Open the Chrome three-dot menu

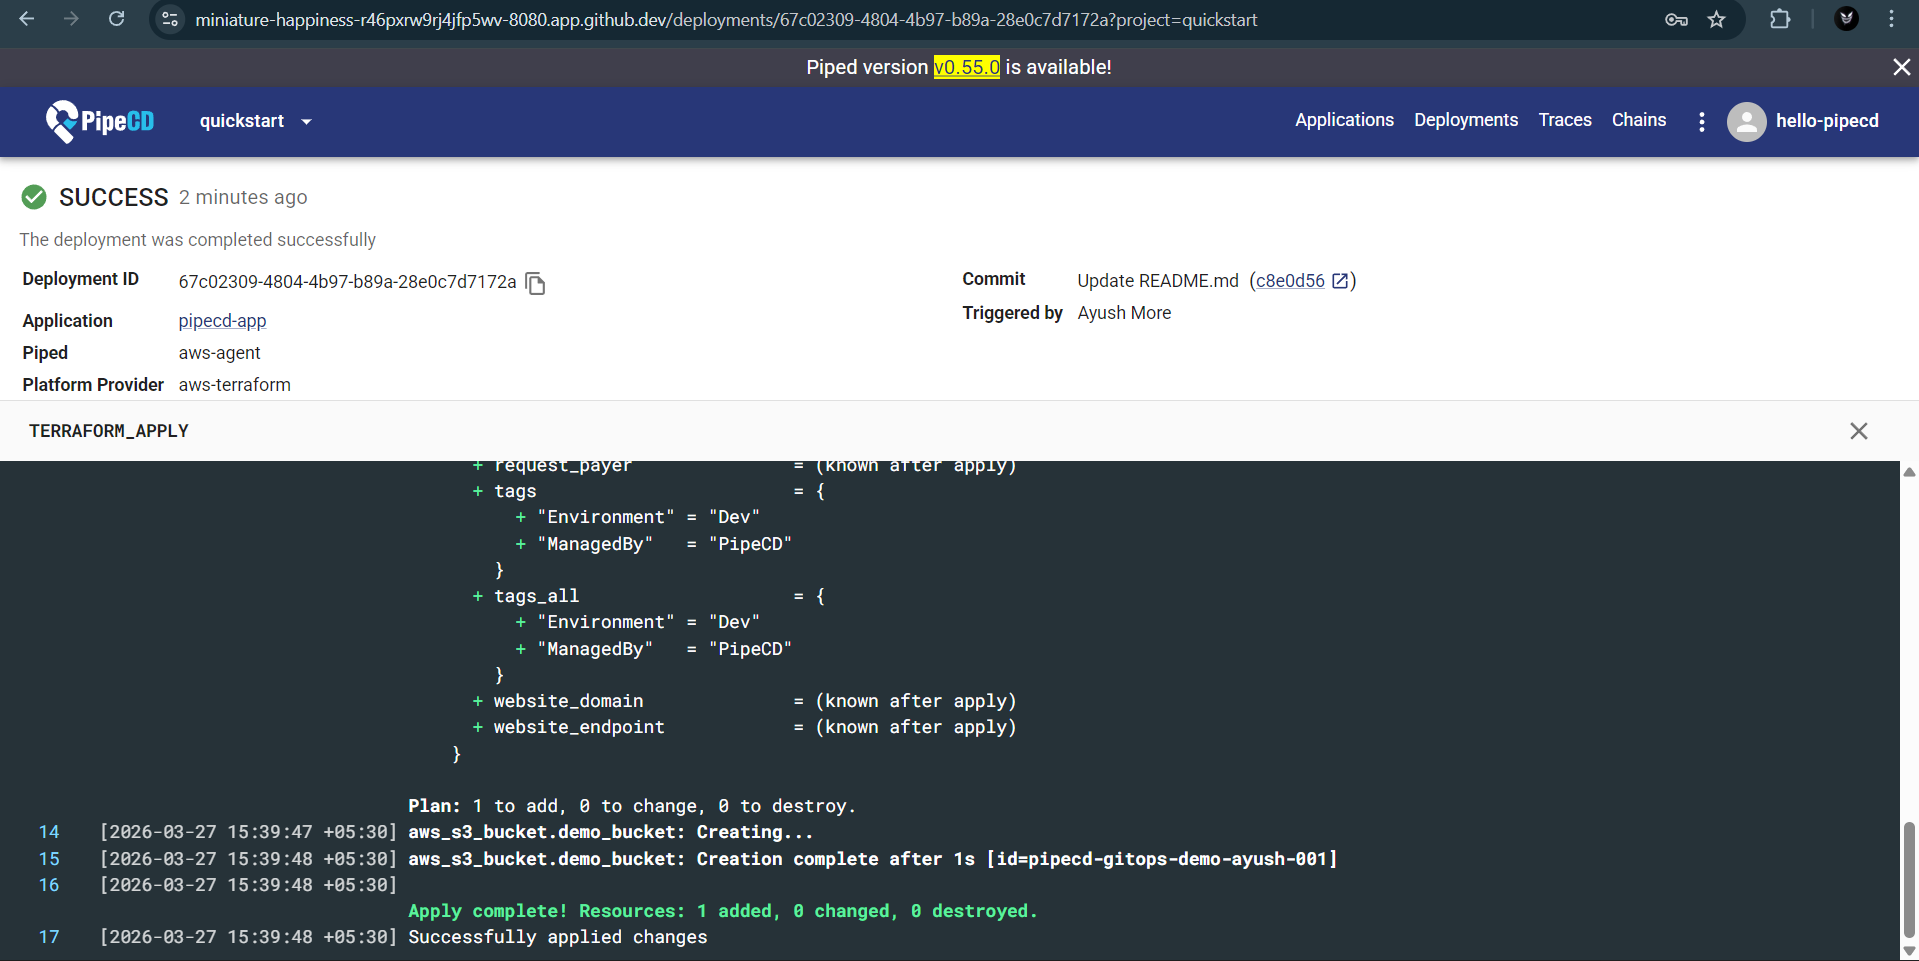(x=1891, y=19)
